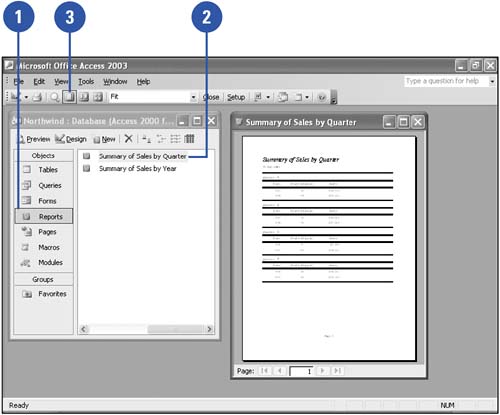Click the View button in the print preview toolbar
Viewport: 500px width, 415px height.
pos(16,97)
